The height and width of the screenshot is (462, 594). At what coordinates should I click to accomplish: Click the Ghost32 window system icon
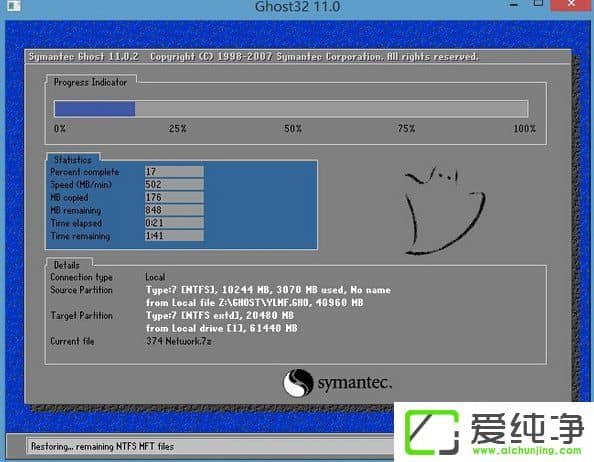pyautogui.click(x=14, y=5)
